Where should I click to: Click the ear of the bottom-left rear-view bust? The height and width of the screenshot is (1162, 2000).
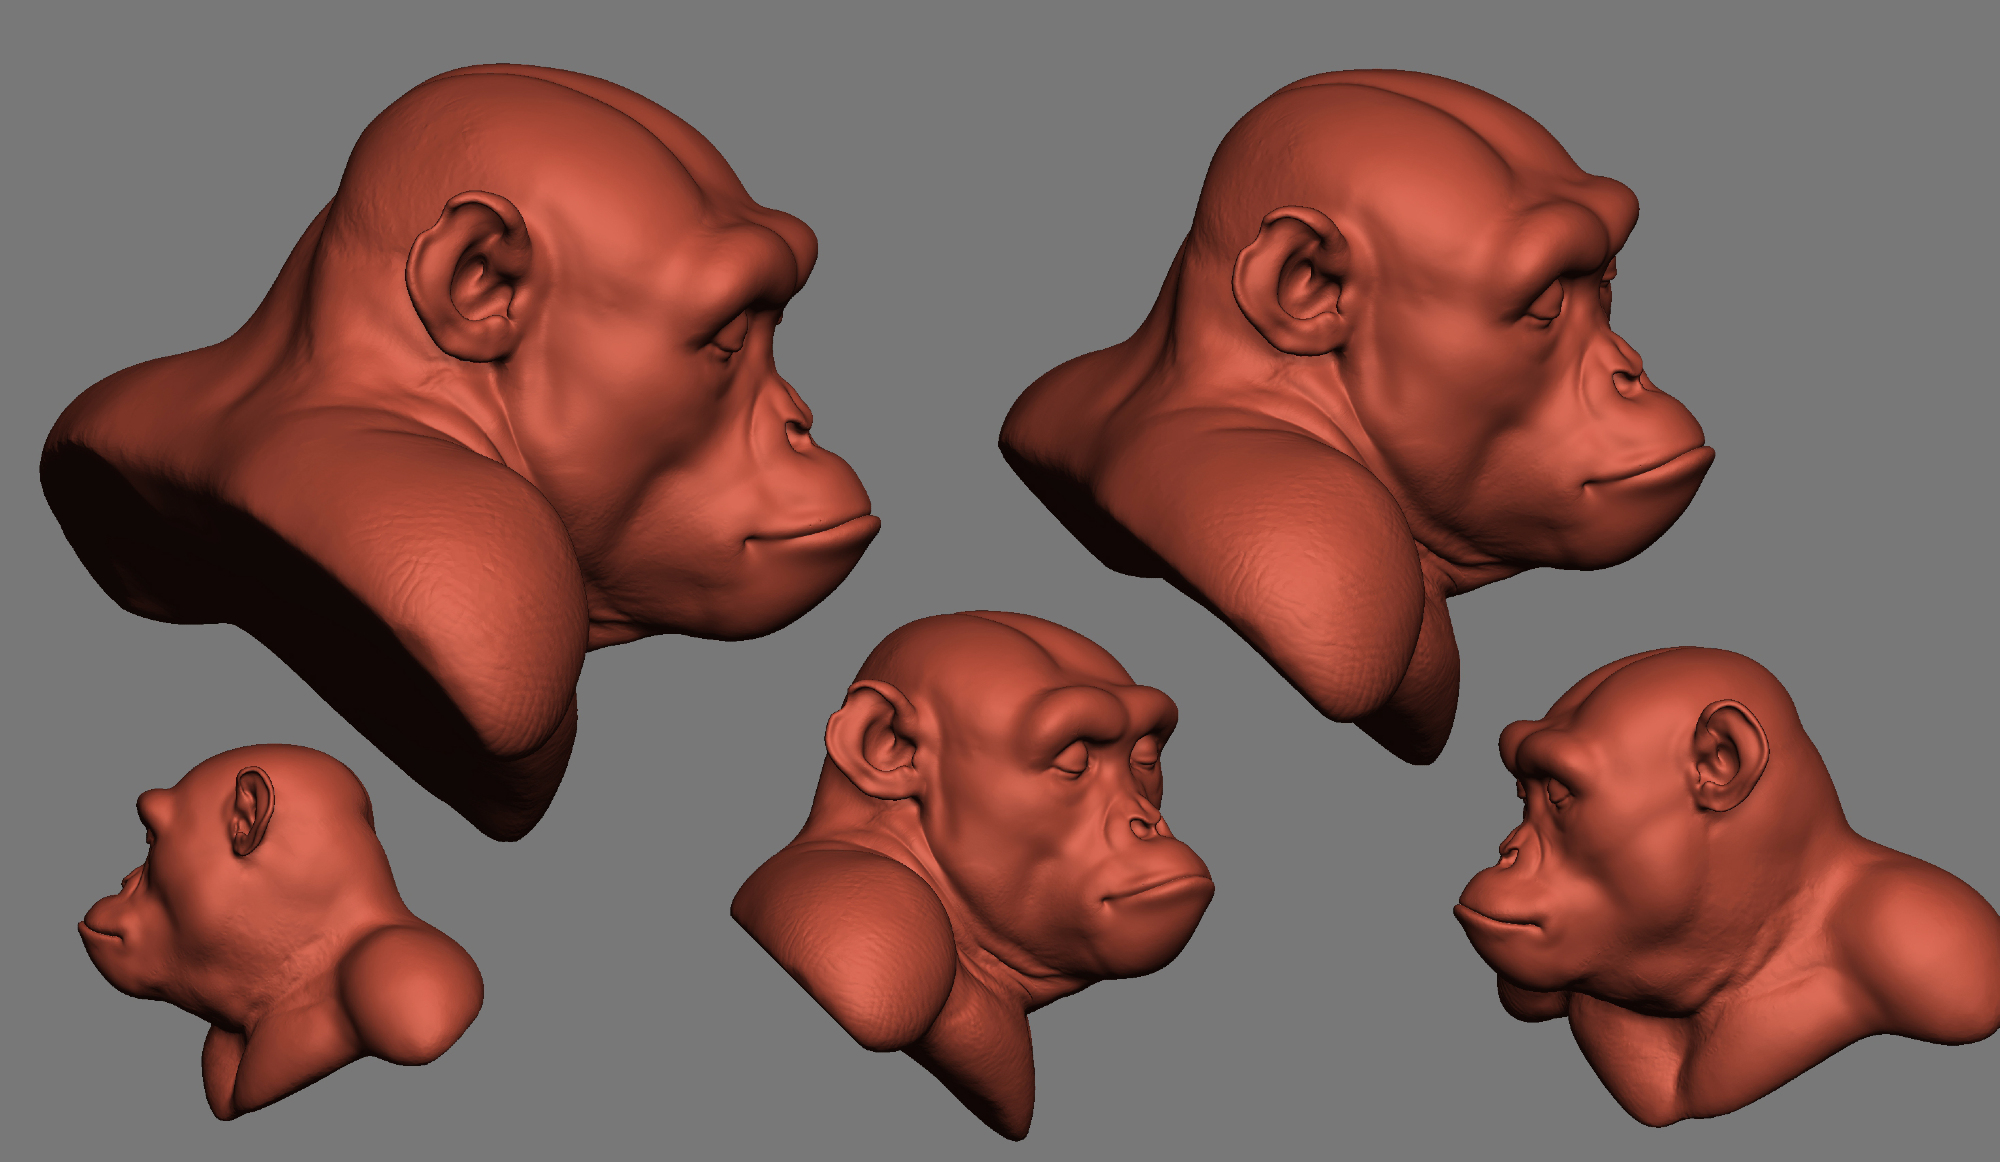pyautogui.click(x=252, y=810)
